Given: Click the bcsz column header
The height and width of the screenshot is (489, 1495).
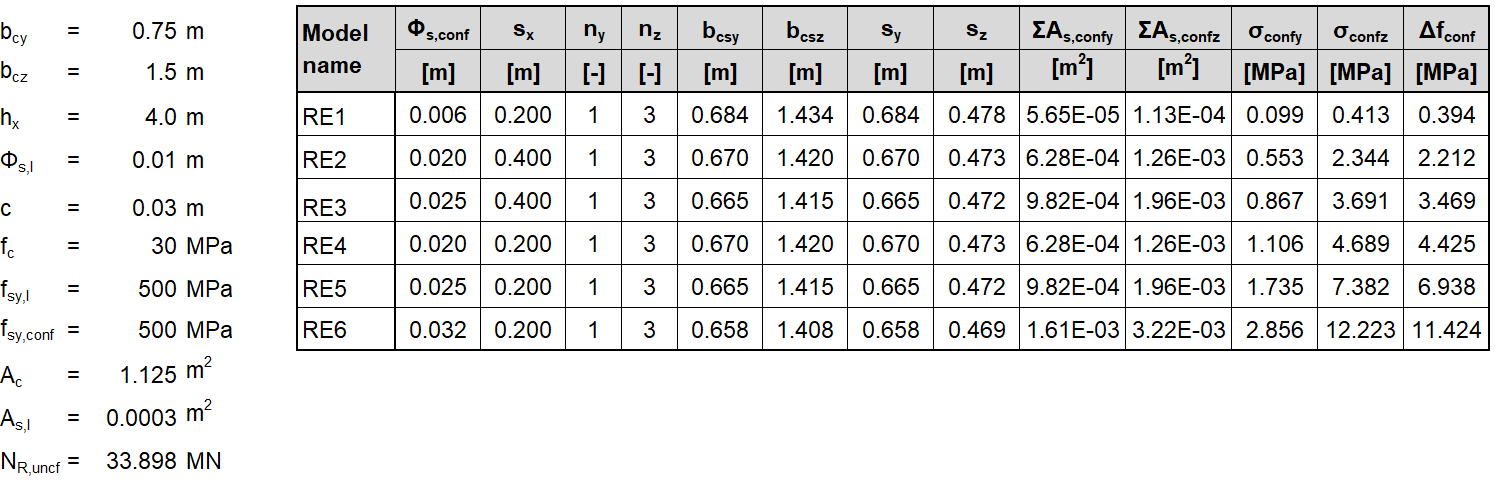Looking at the screenshot, I should pyautogui.click(x=804, y=33).
